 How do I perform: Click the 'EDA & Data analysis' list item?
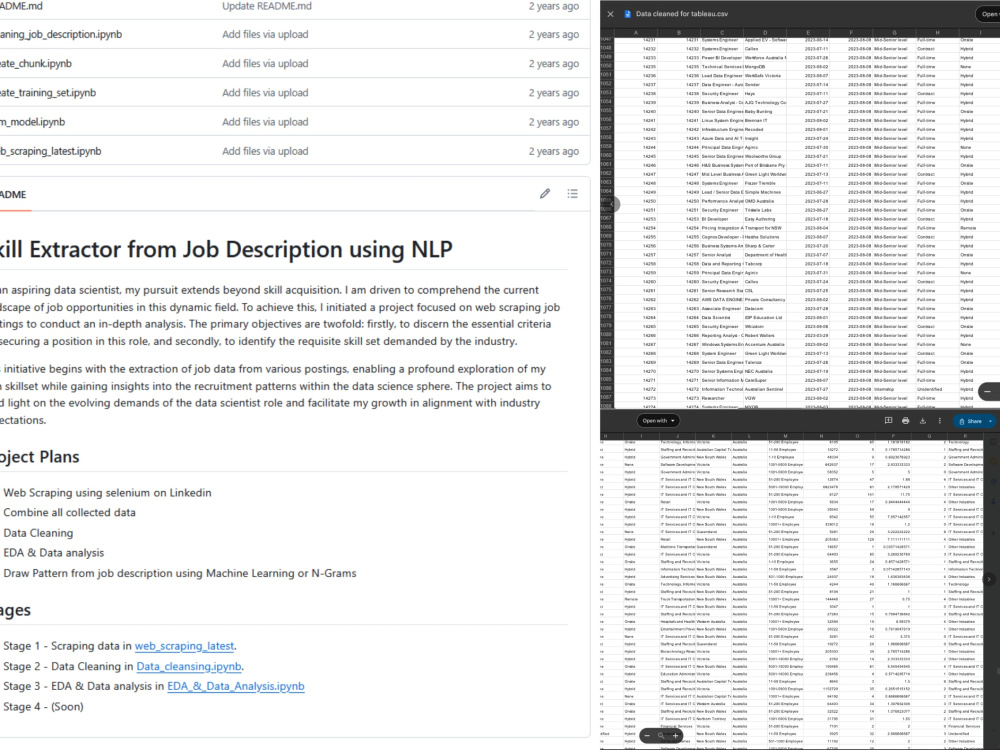tap(54, 553)
